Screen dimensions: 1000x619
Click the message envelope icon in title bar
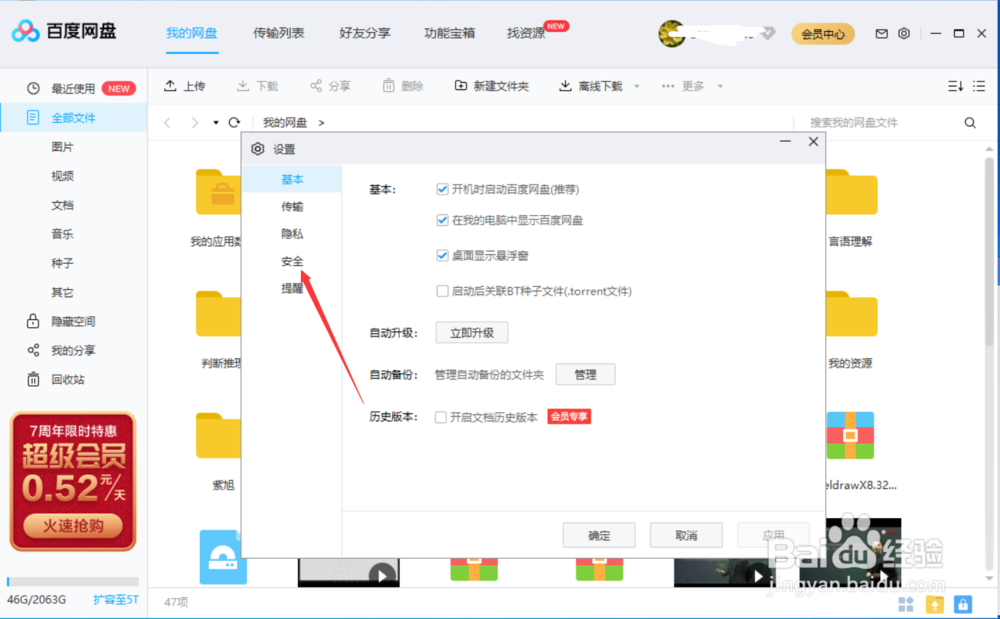881,33
